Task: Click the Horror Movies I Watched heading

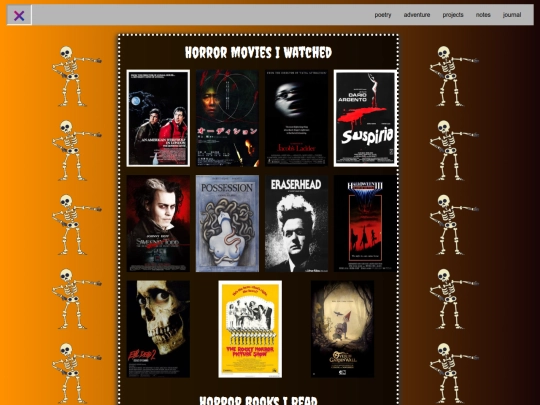Action: tap(258, 53)
